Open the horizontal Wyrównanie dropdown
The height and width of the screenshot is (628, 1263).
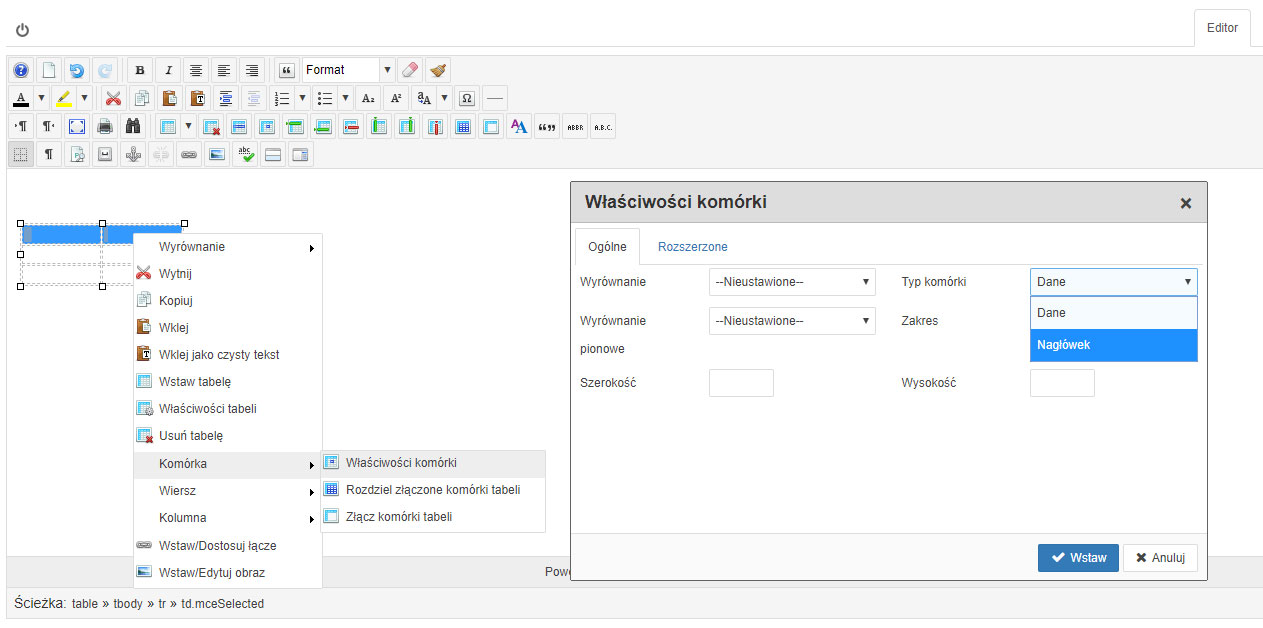[x=792, y=282]
